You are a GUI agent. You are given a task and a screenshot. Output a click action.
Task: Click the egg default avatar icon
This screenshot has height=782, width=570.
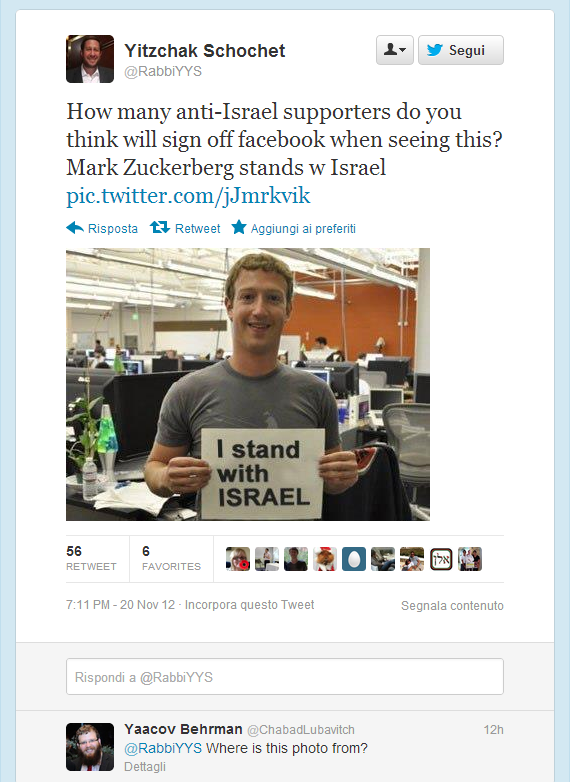(x=354, y=559)
